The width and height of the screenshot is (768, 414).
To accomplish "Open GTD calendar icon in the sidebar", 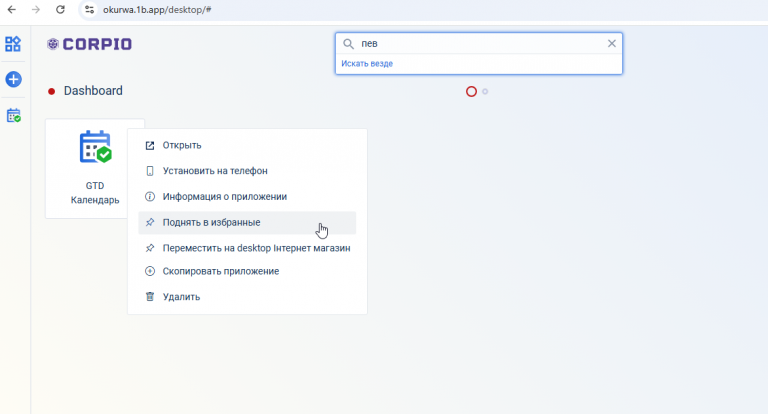I will [x=13, y=116].
